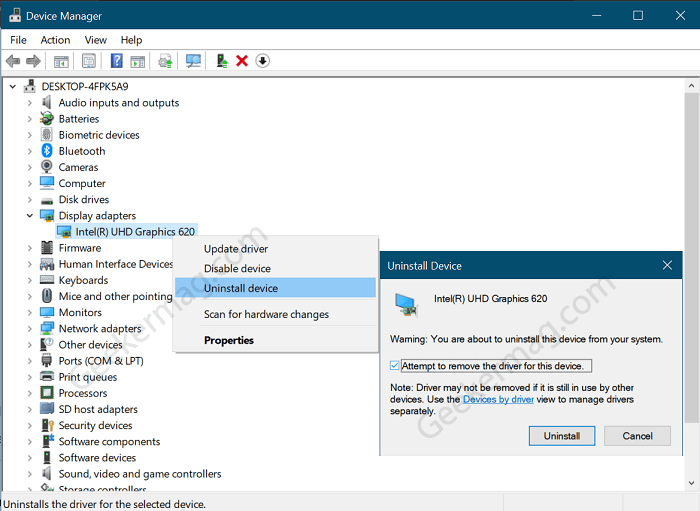Expand the SD host adapters node

(x=29, y=409)
